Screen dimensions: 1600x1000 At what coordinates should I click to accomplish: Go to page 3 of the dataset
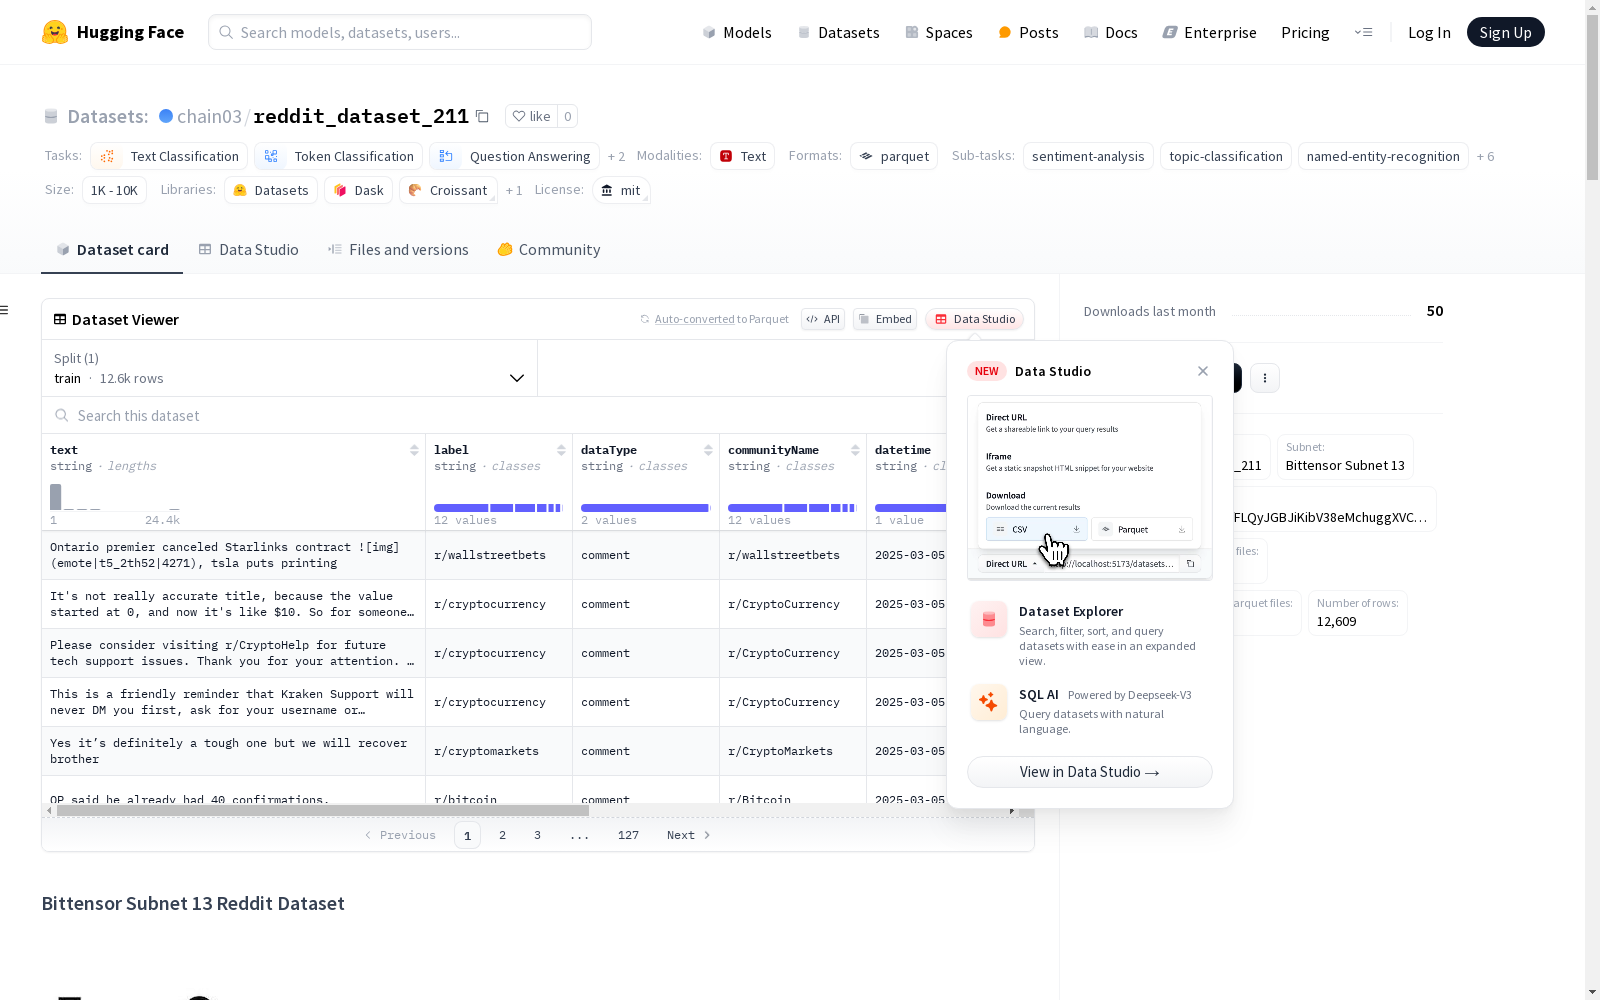537,835
